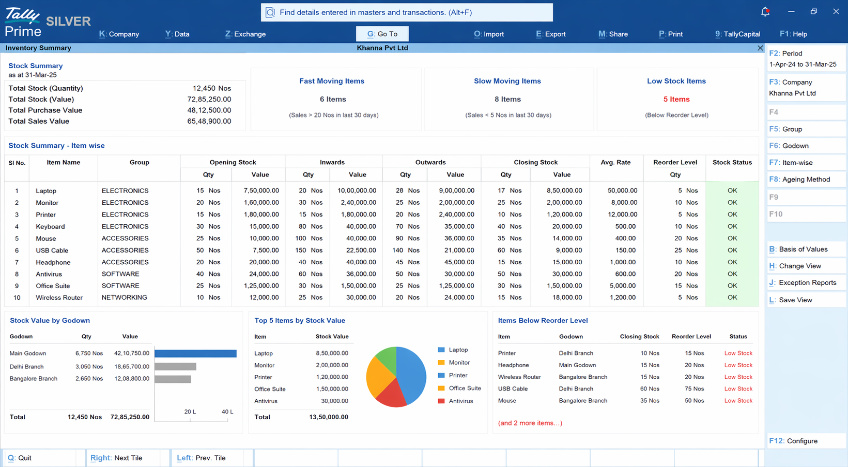This screenshot has width=848, height=467.
Task: Click the Stock Summary - Item wise heading
Action: click(56, 146)
